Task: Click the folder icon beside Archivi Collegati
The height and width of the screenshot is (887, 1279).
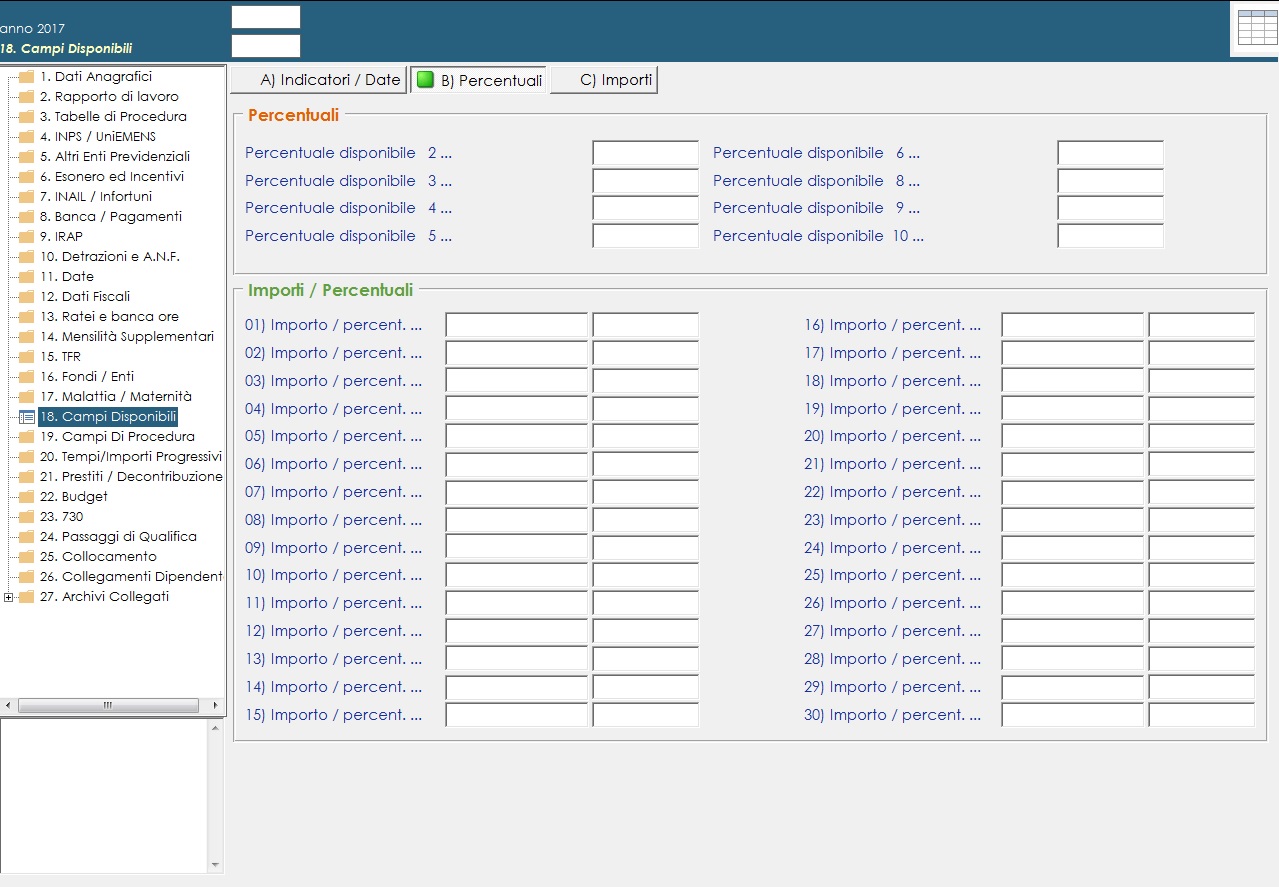Action: tap(27, 597)
